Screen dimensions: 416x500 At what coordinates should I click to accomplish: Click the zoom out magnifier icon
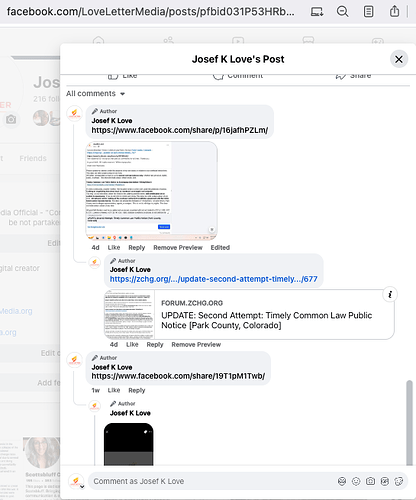(x=342, y=12)
